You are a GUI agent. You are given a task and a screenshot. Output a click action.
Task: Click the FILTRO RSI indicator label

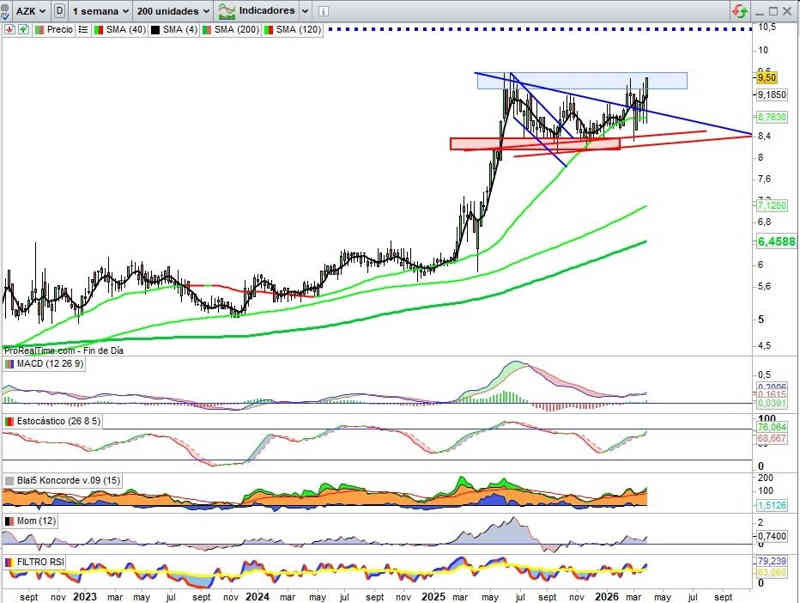[x=41, y=563]
